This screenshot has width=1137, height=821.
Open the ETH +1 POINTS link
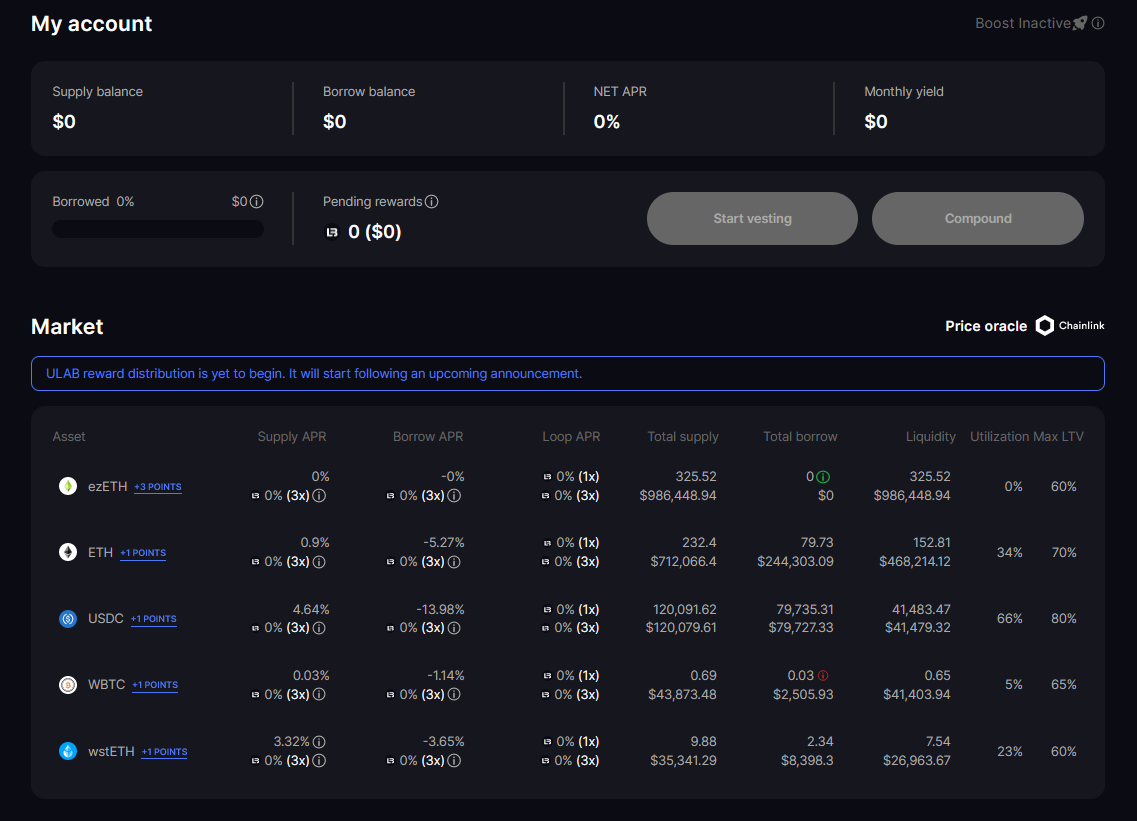pyautogui.click(x=143, y=553)
